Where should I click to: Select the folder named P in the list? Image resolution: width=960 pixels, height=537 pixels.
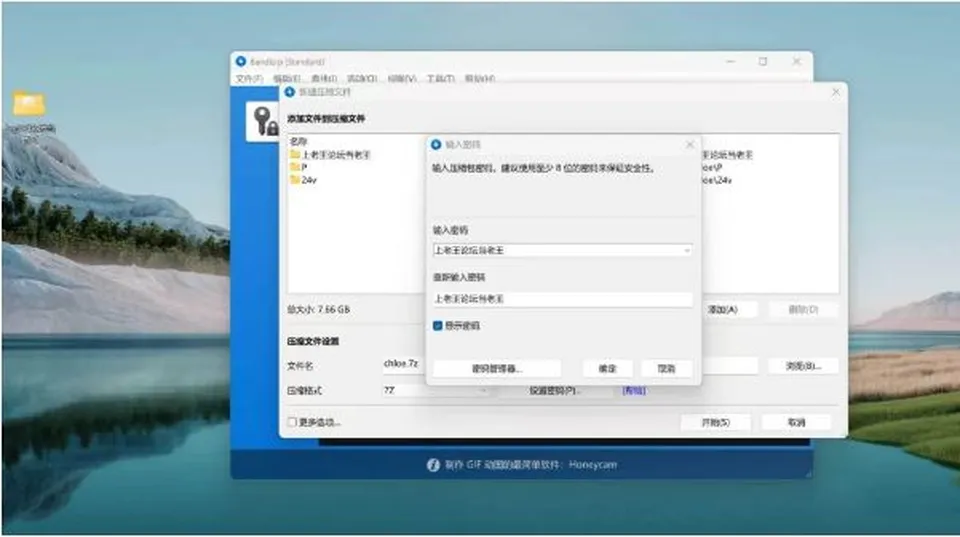tap(299, 167)
